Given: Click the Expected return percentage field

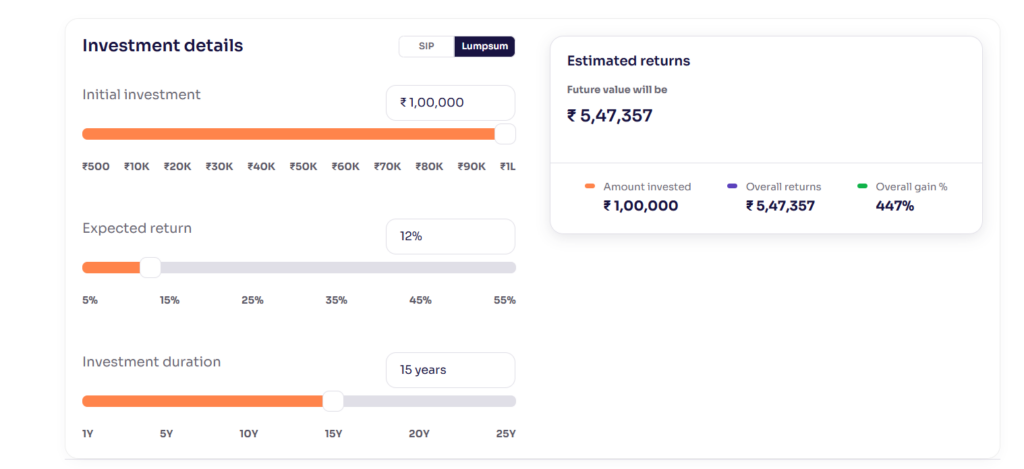Looking at the screenshot, I should (450, 236).
